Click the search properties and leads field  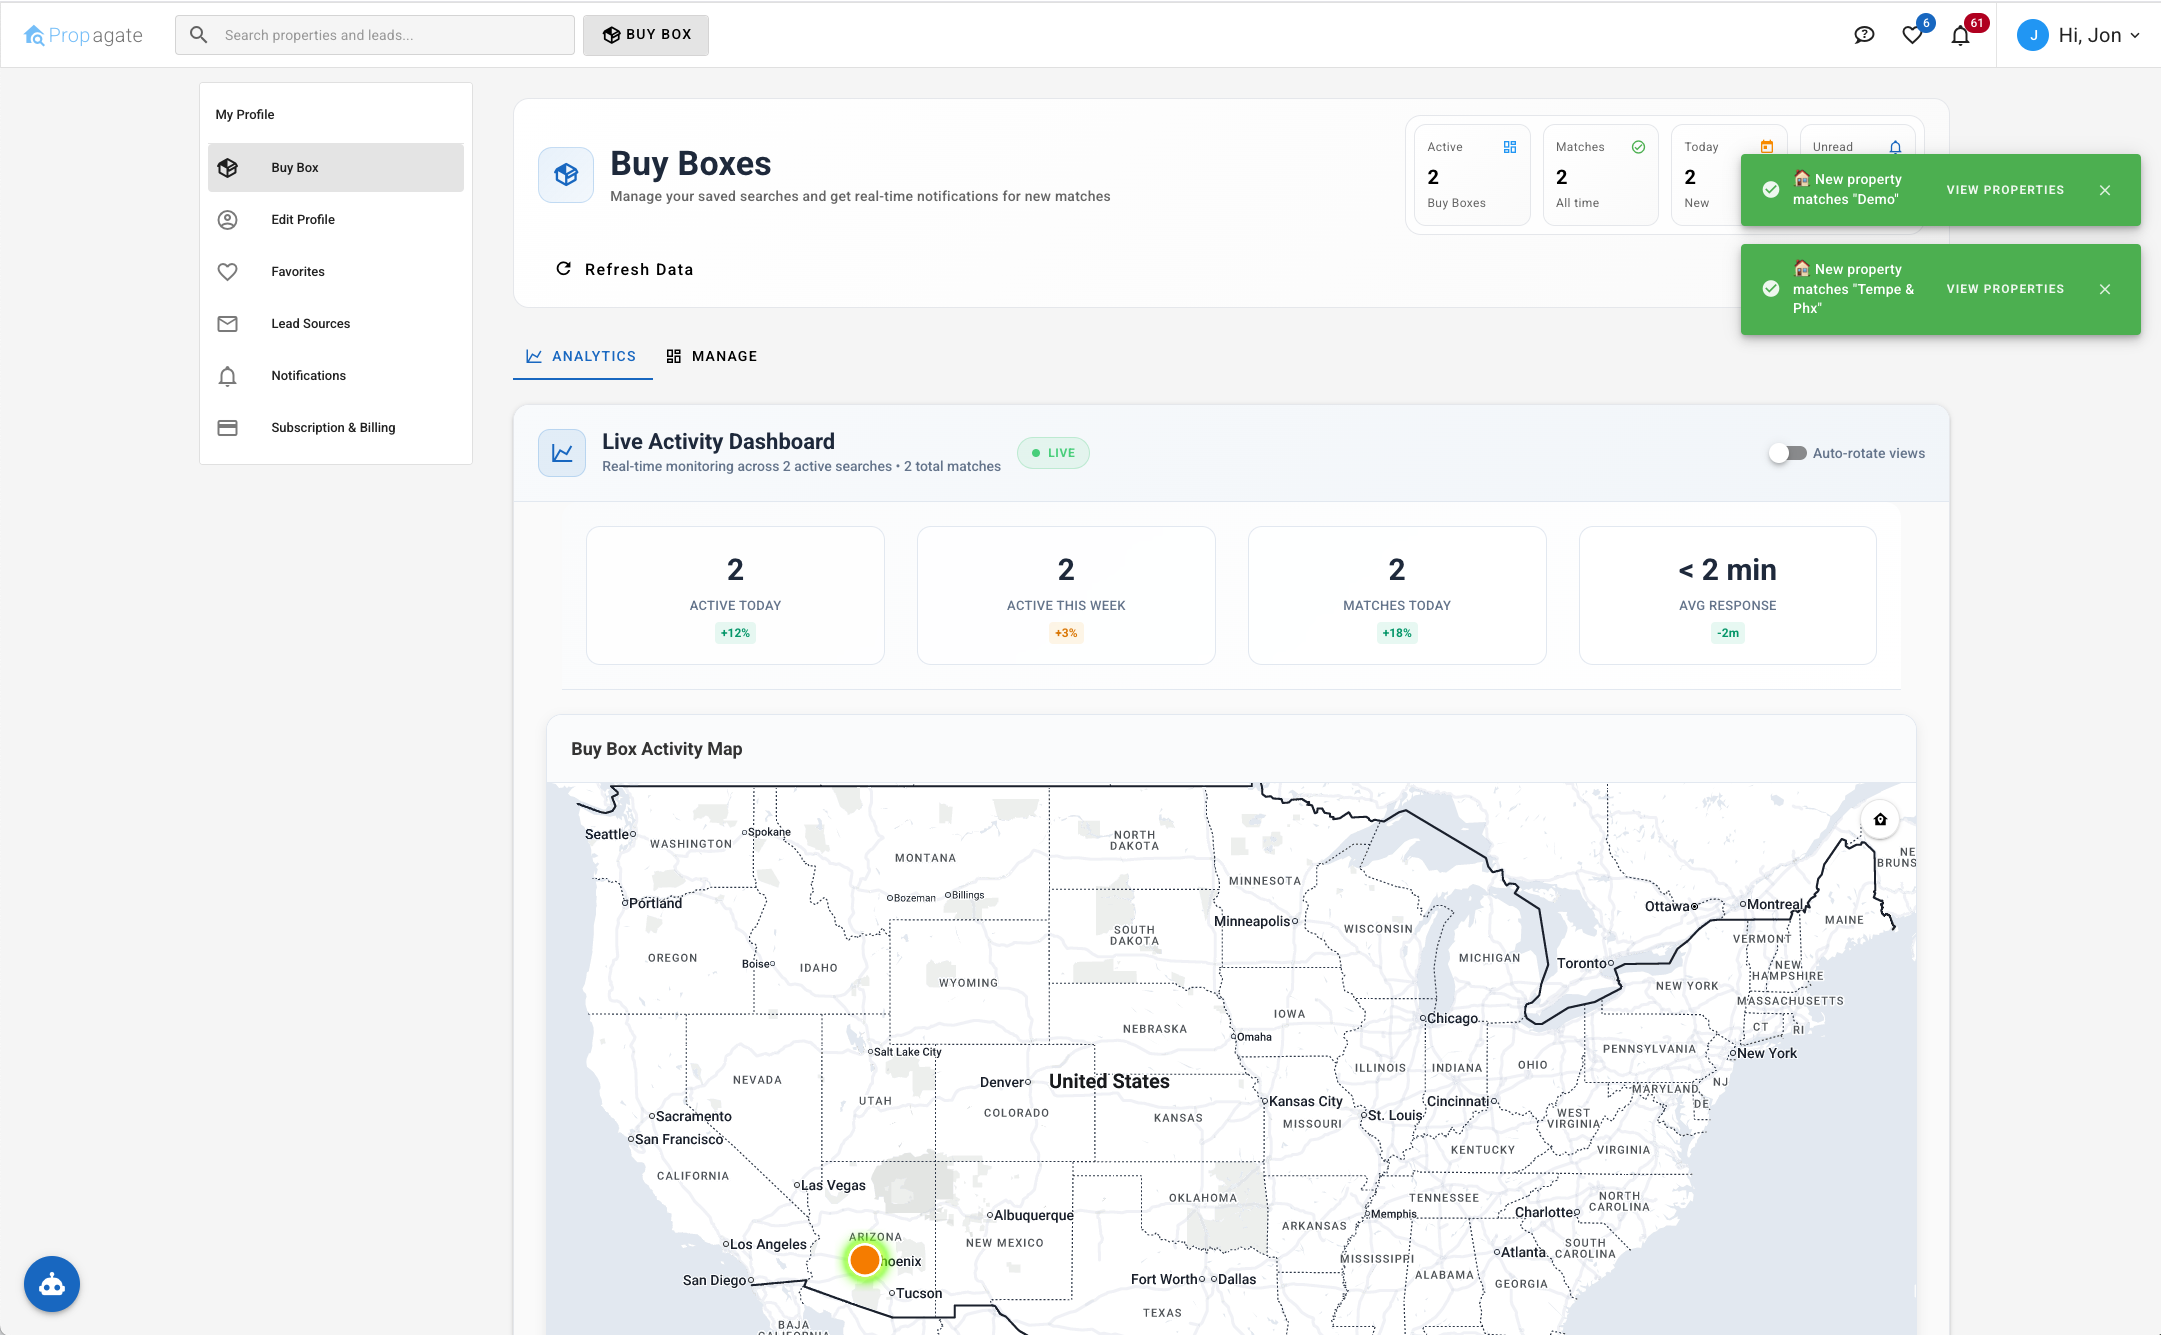pyautogui.click(x=374, y=34)
